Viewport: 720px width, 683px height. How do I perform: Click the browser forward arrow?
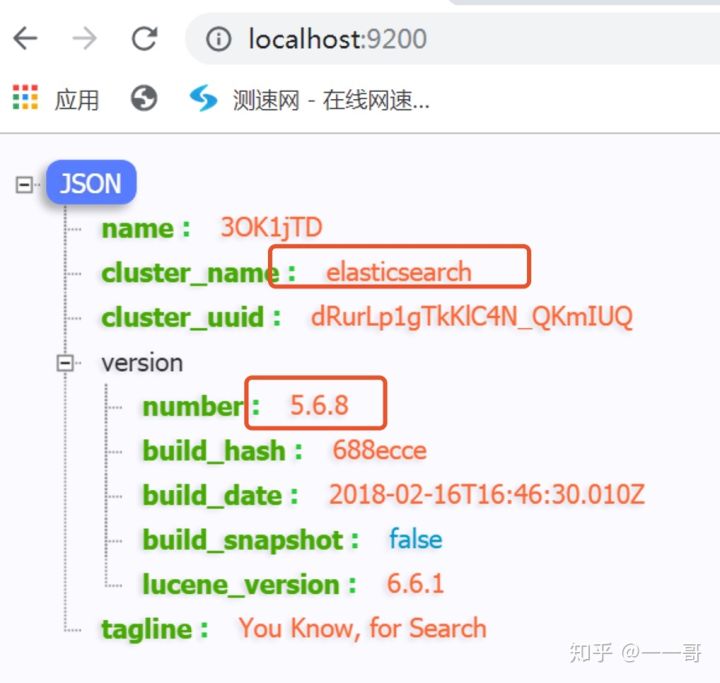pyautogui.click(x=85, y=39)
